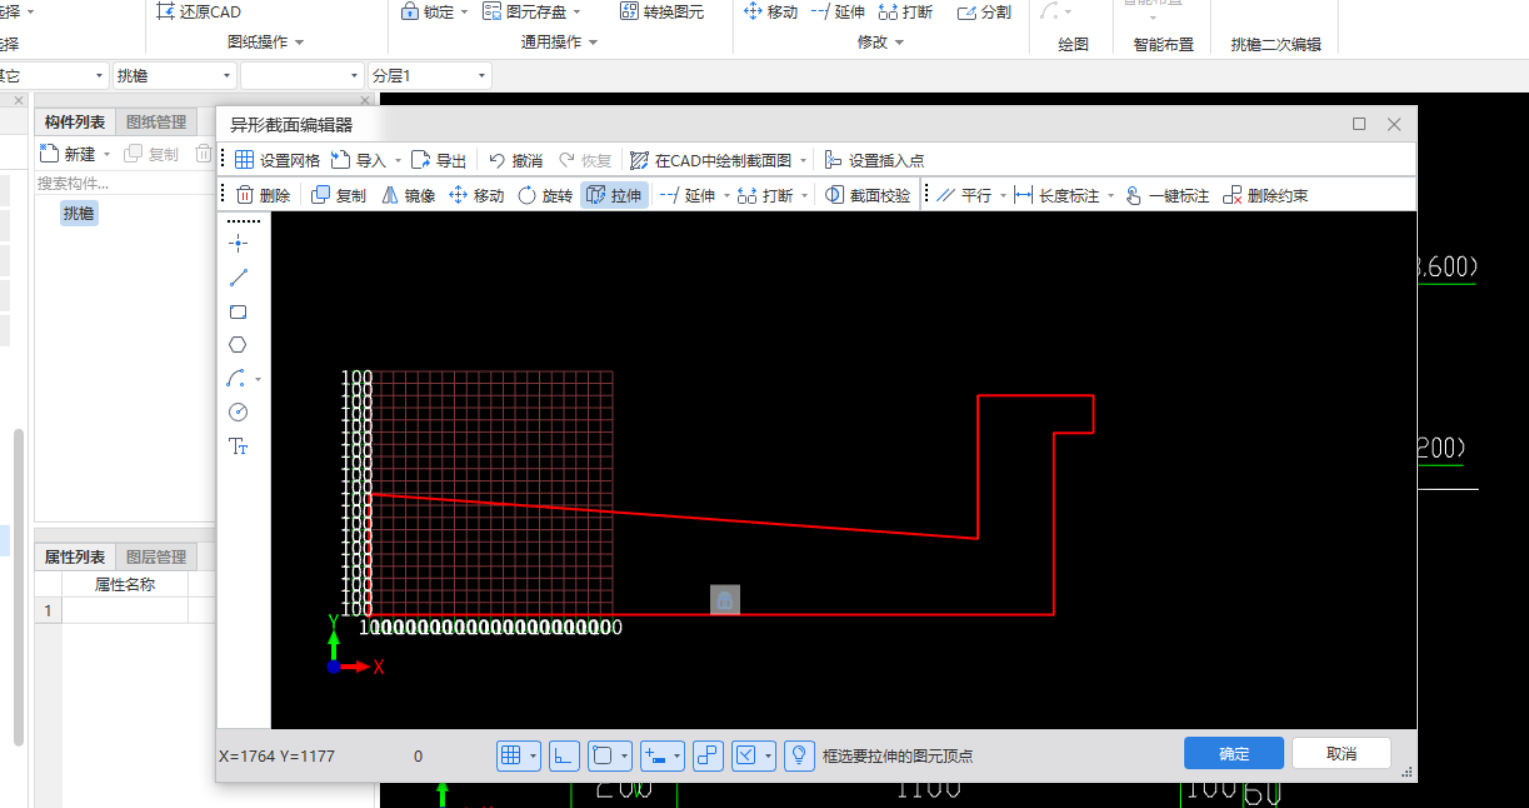Select the 长度标注 dimension tool
This screenshot has width=1529, height=808.
pyautogui.click(x=1056, y=195)
